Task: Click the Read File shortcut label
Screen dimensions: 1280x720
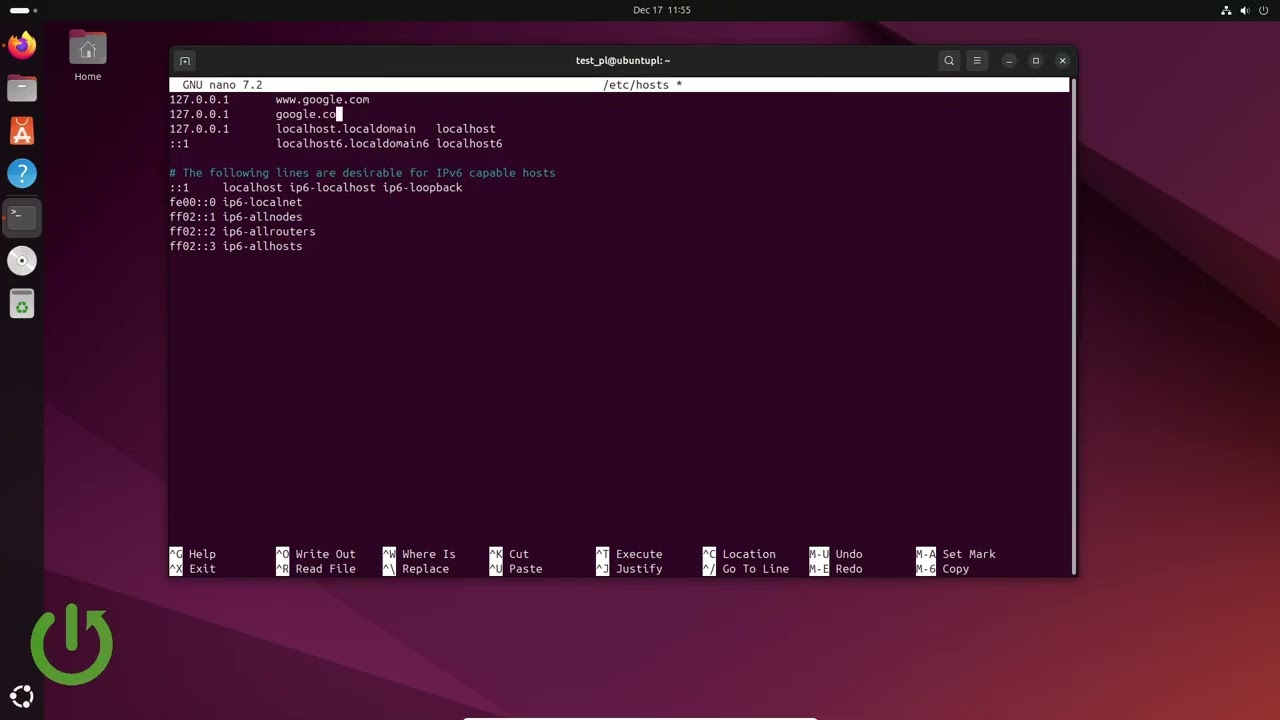Action: (x=325, y=569)
